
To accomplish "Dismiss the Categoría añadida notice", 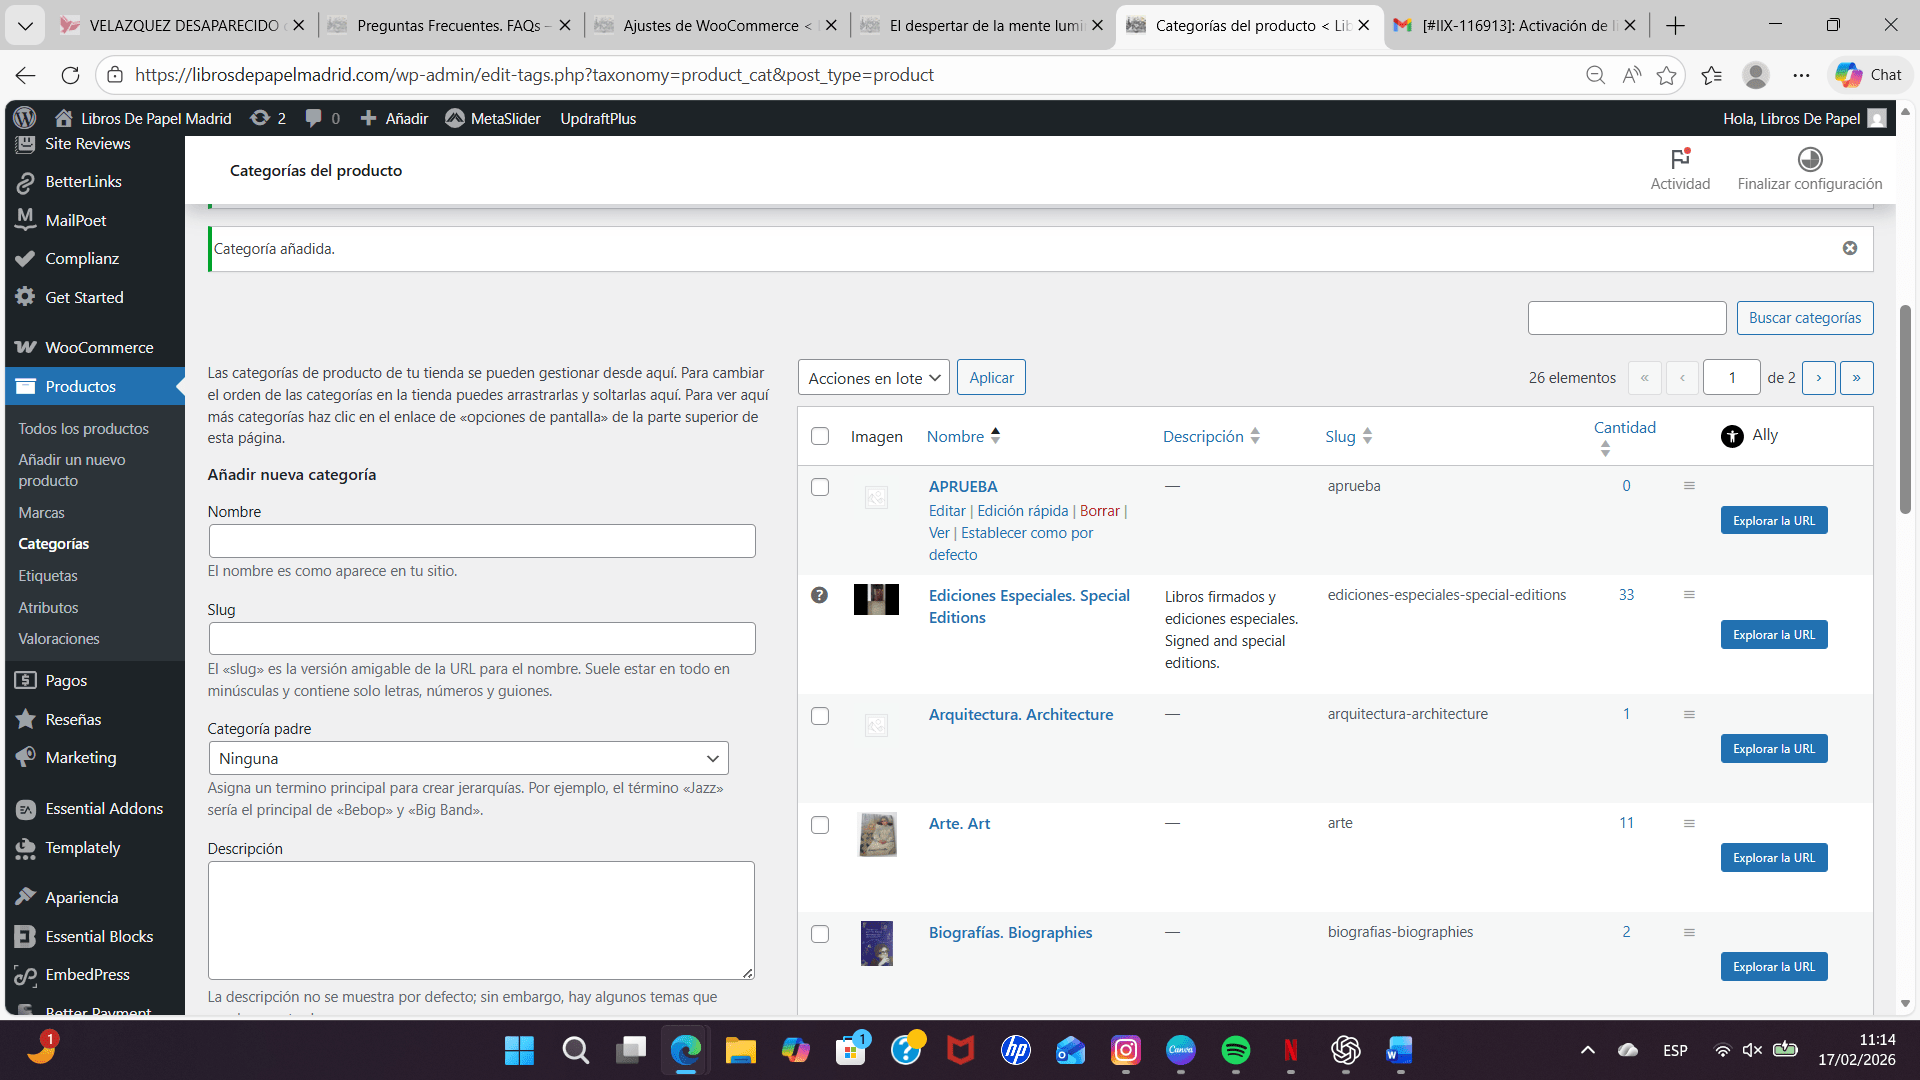I will [1849, 248].
